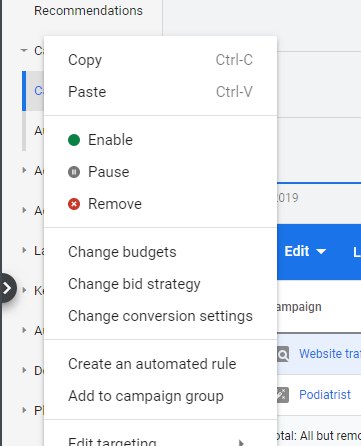Click the gray Pause status icon

click(x=74, y=172)
